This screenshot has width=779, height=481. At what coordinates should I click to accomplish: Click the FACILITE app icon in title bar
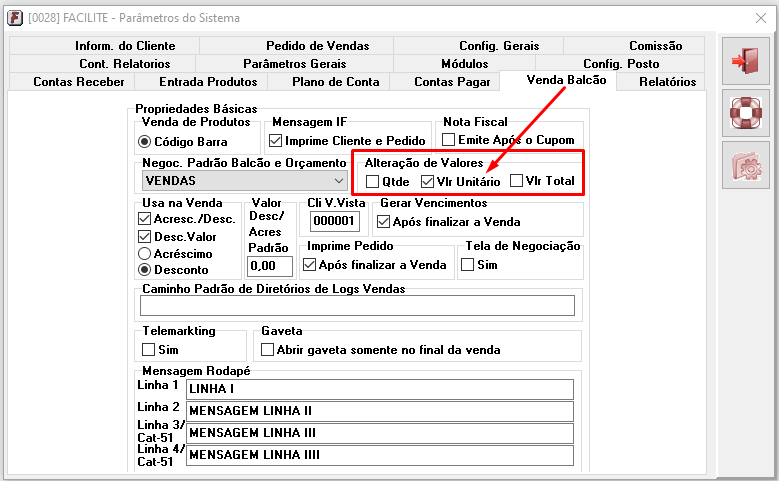point(15,18)
